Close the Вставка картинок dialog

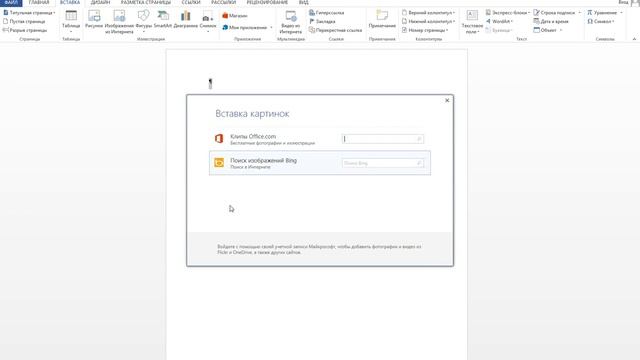[x=447, y=100]
